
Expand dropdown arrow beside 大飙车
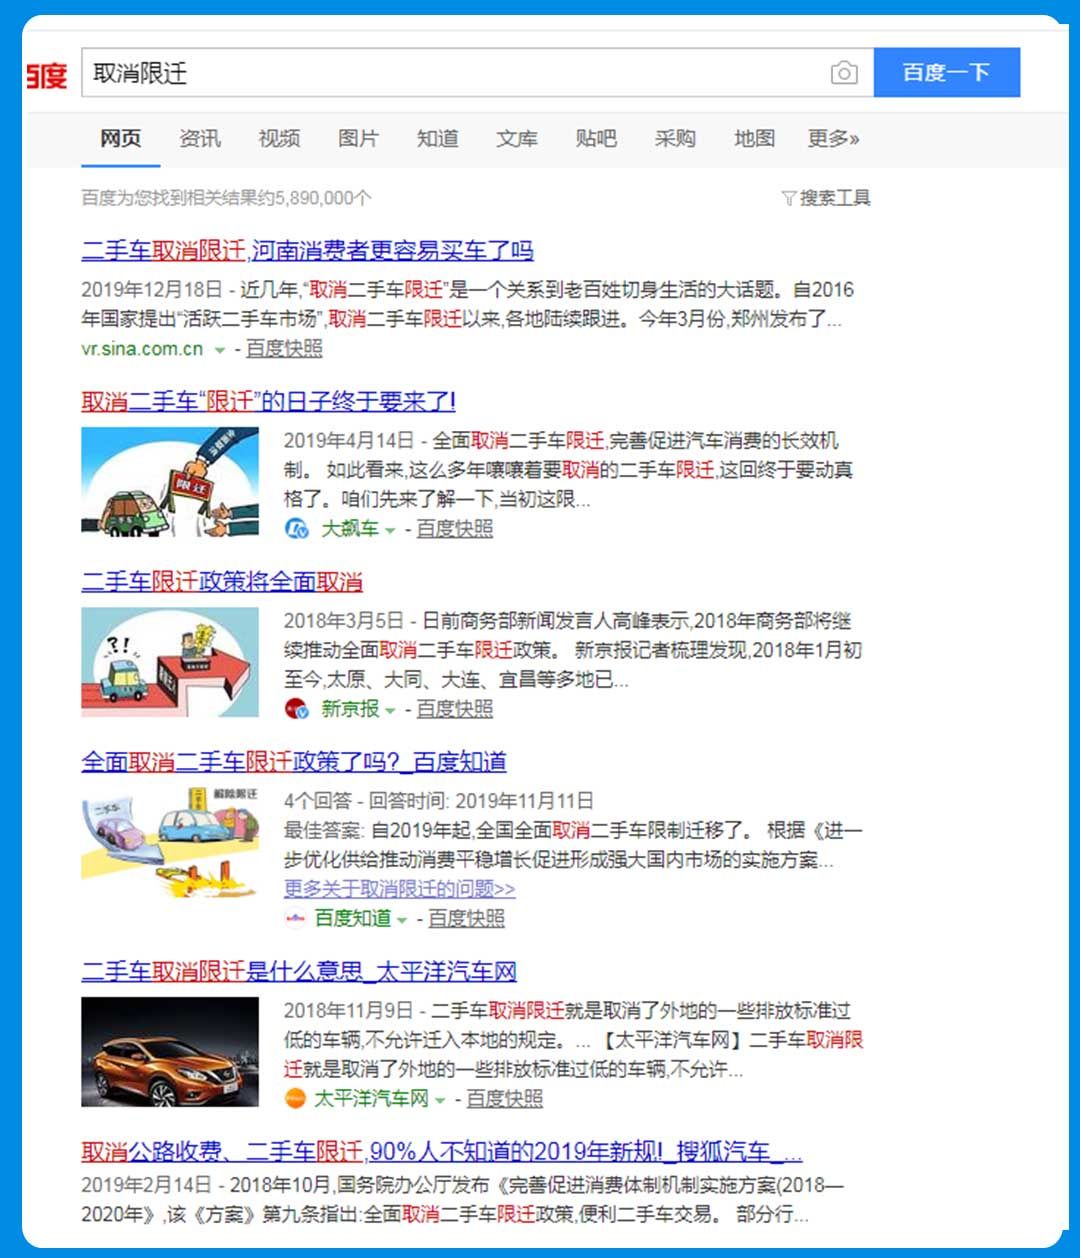391,530
